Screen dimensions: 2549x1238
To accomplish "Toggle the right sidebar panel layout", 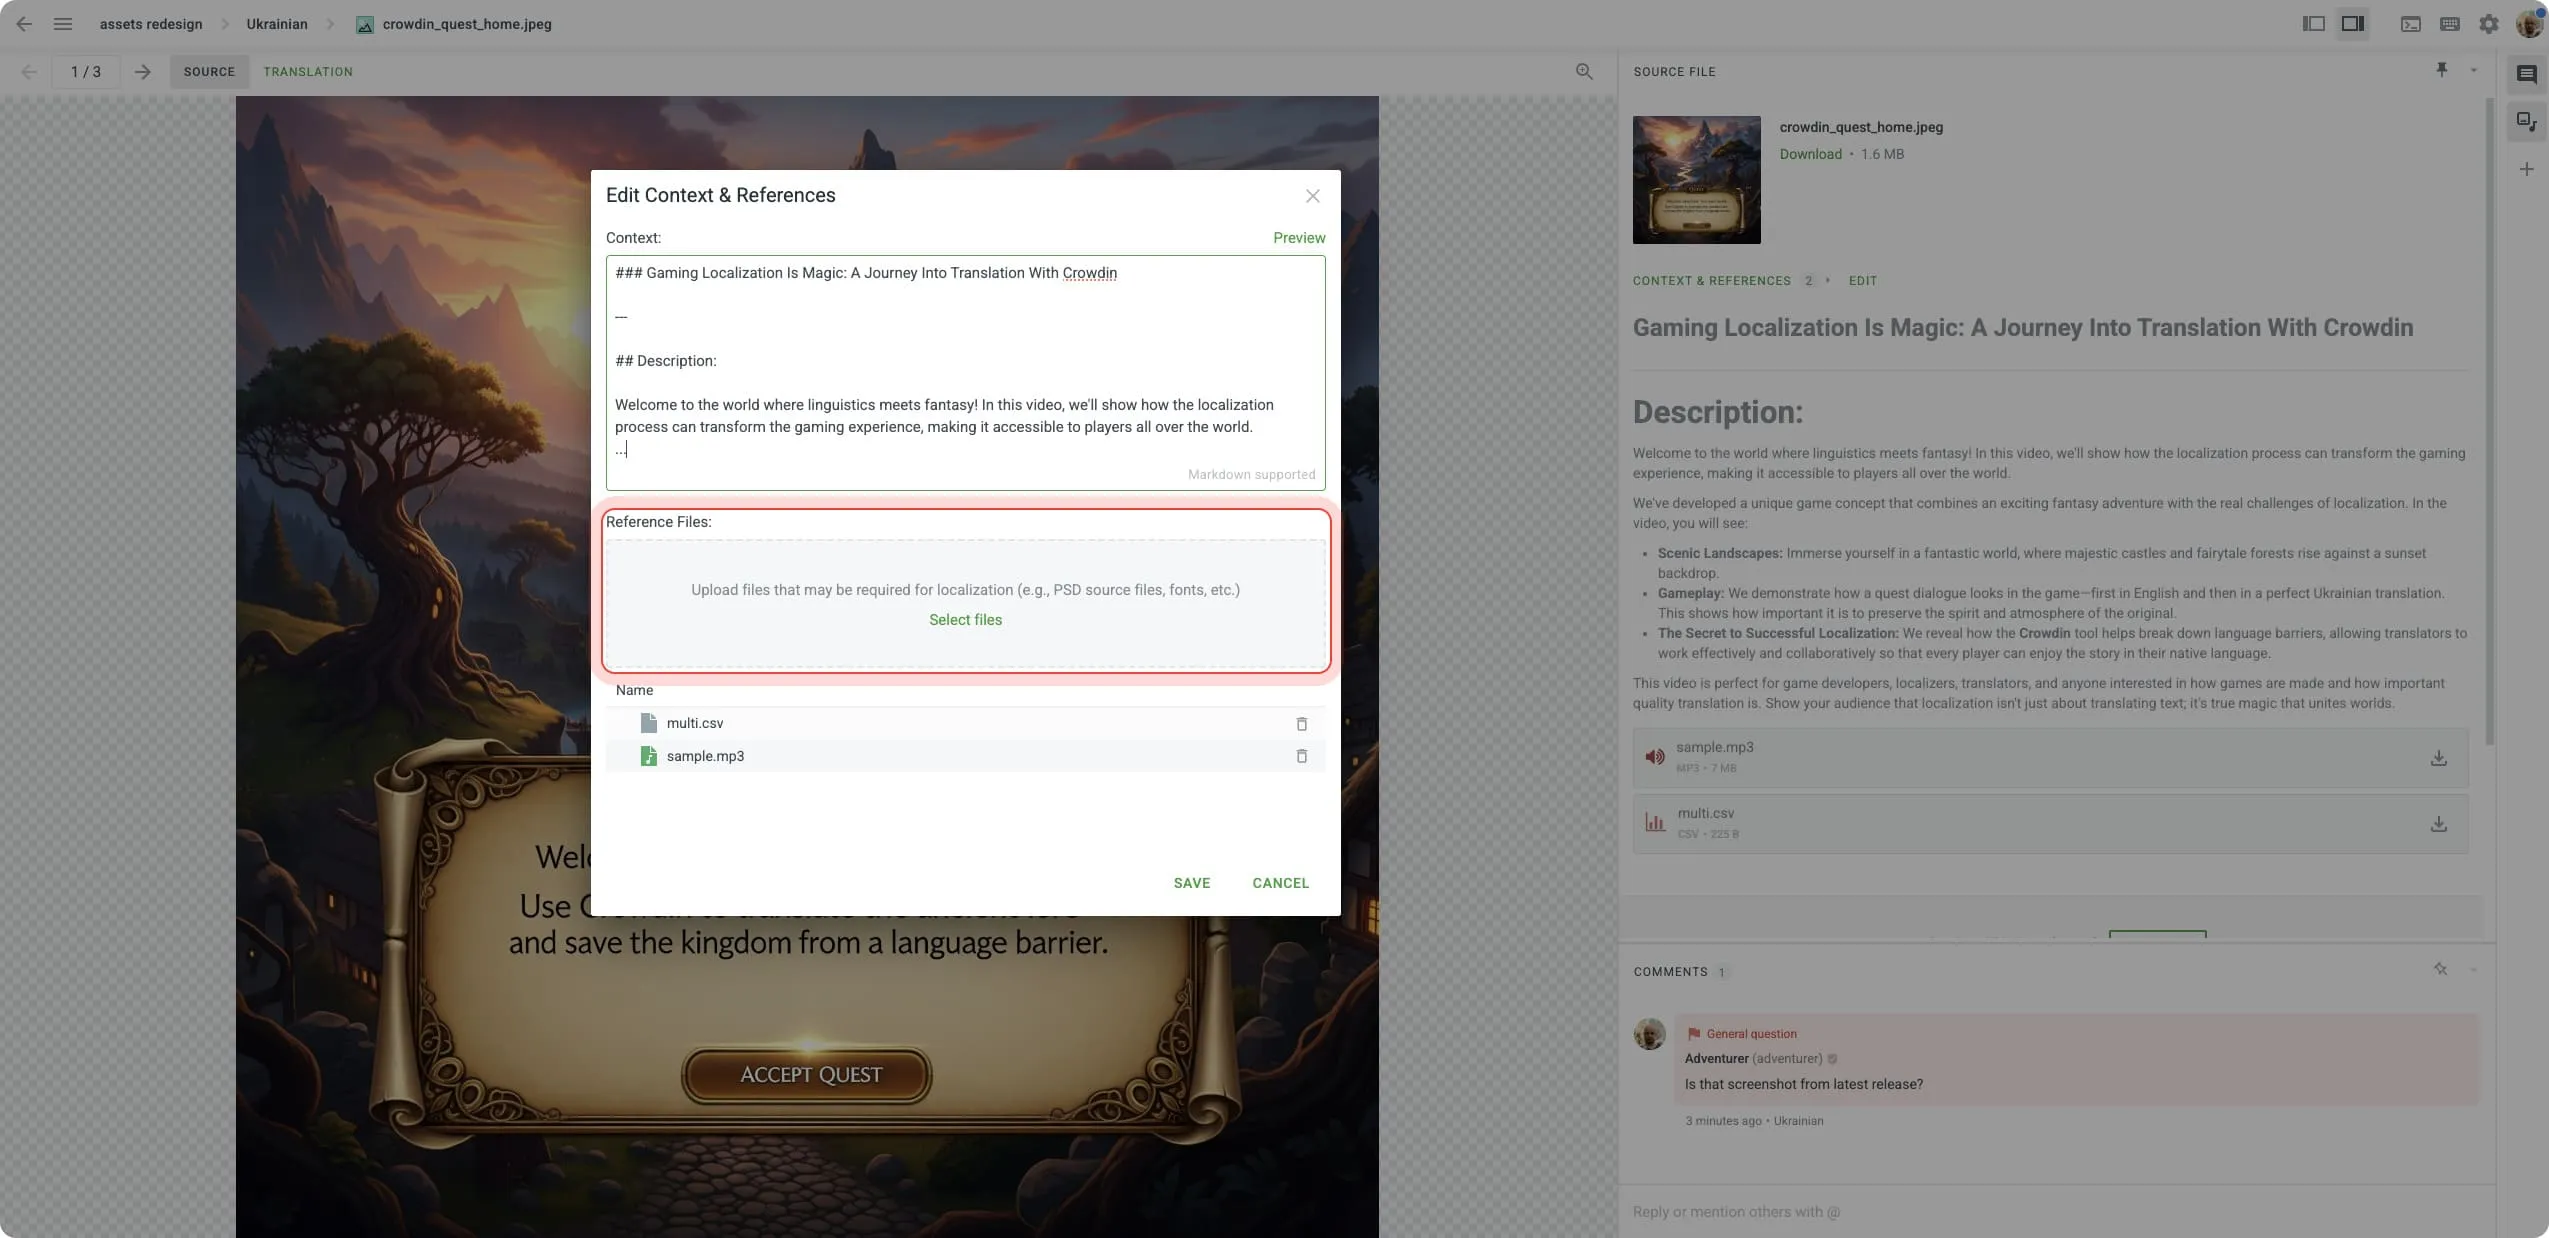I will 2353,24.
